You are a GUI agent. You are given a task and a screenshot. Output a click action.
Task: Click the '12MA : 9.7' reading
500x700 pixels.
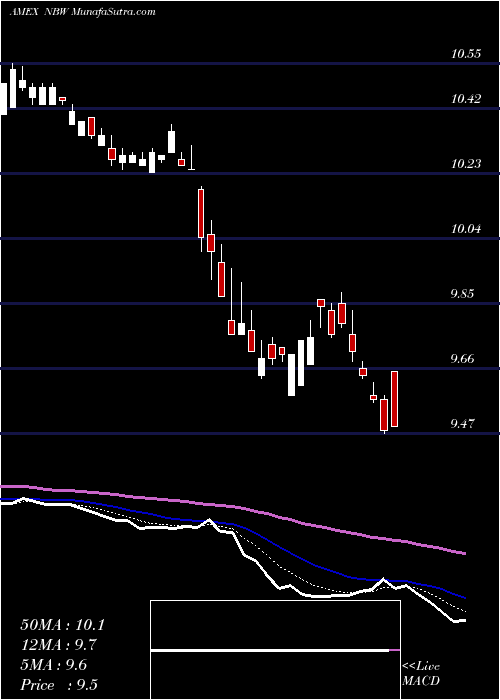pyautogui.click(x=58, y=645)
